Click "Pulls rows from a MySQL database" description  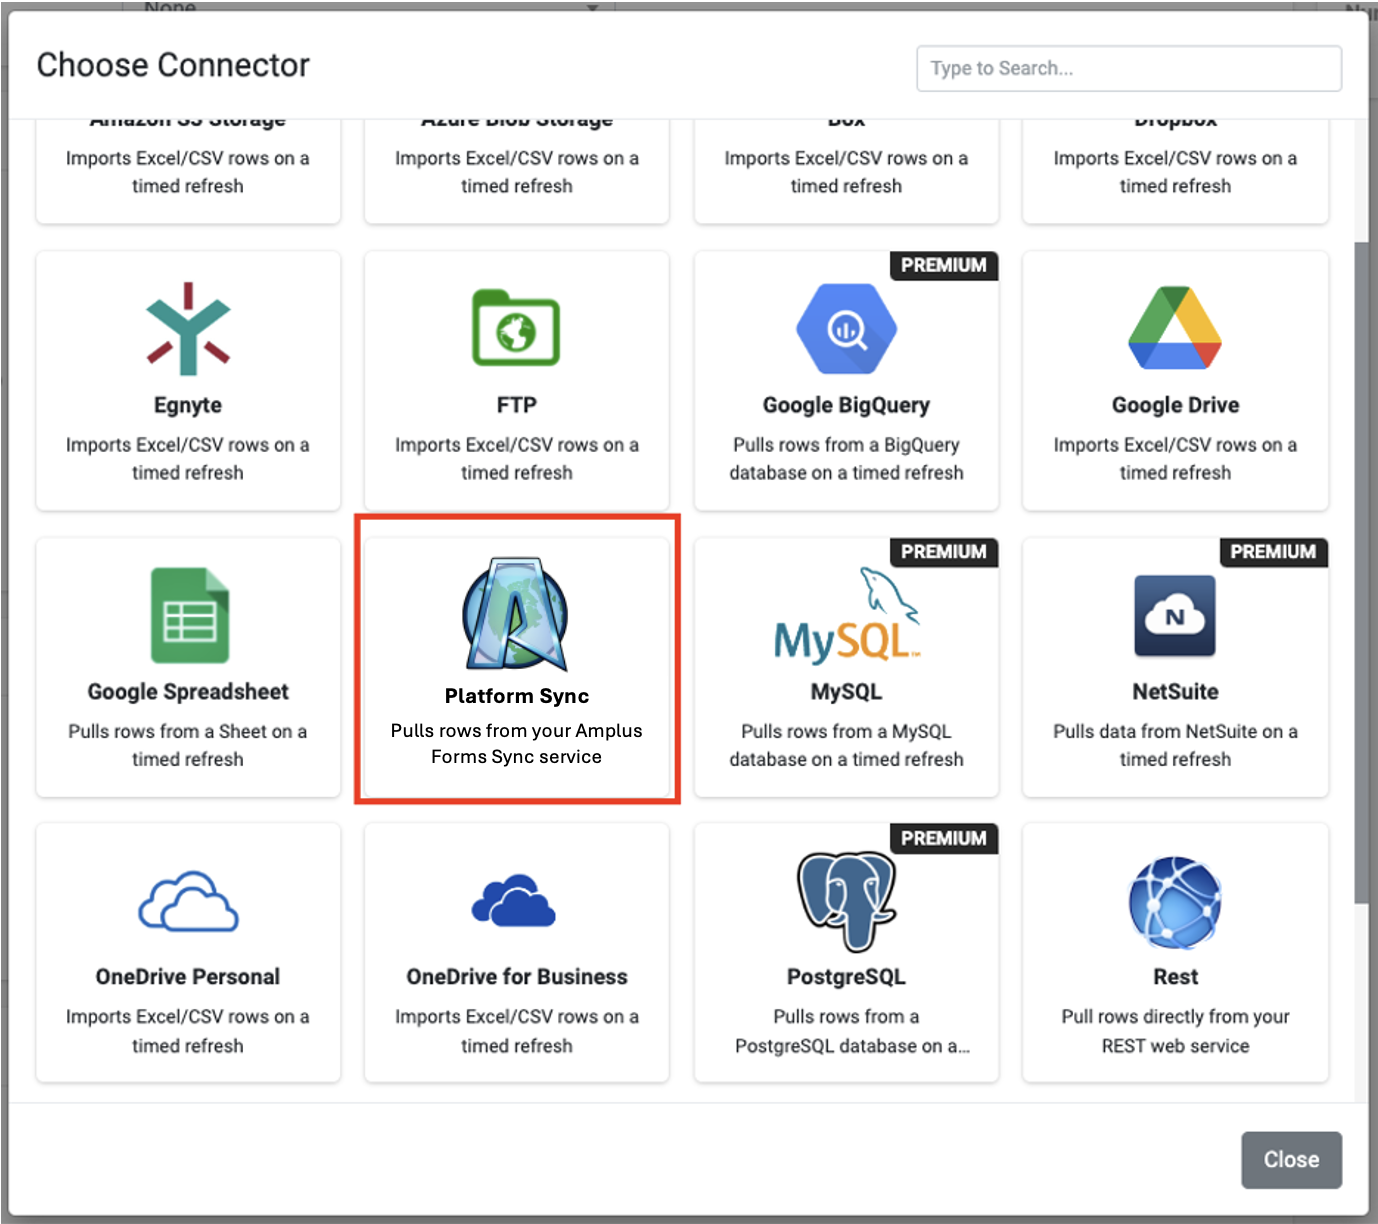click(846, 745)
